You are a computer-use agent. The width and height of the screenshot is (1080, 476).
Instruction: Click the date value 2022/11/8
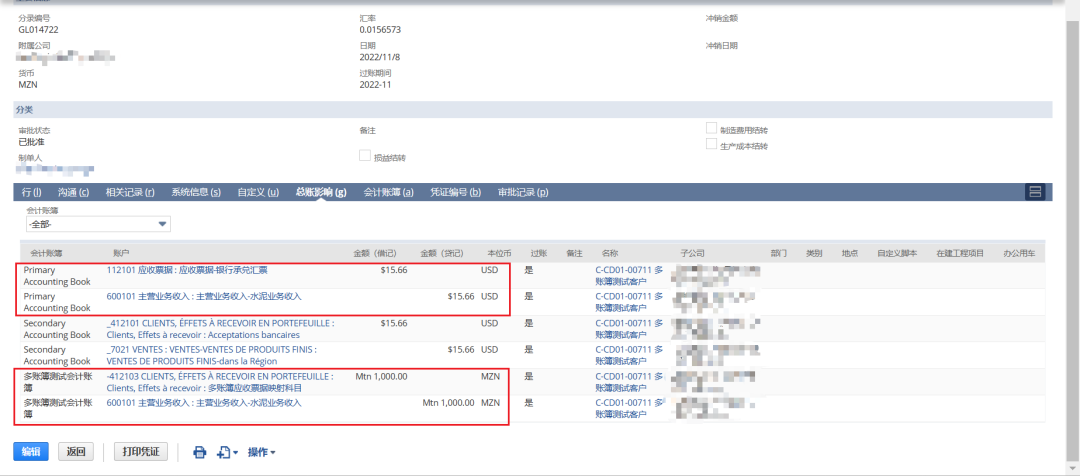coord(380,57)
